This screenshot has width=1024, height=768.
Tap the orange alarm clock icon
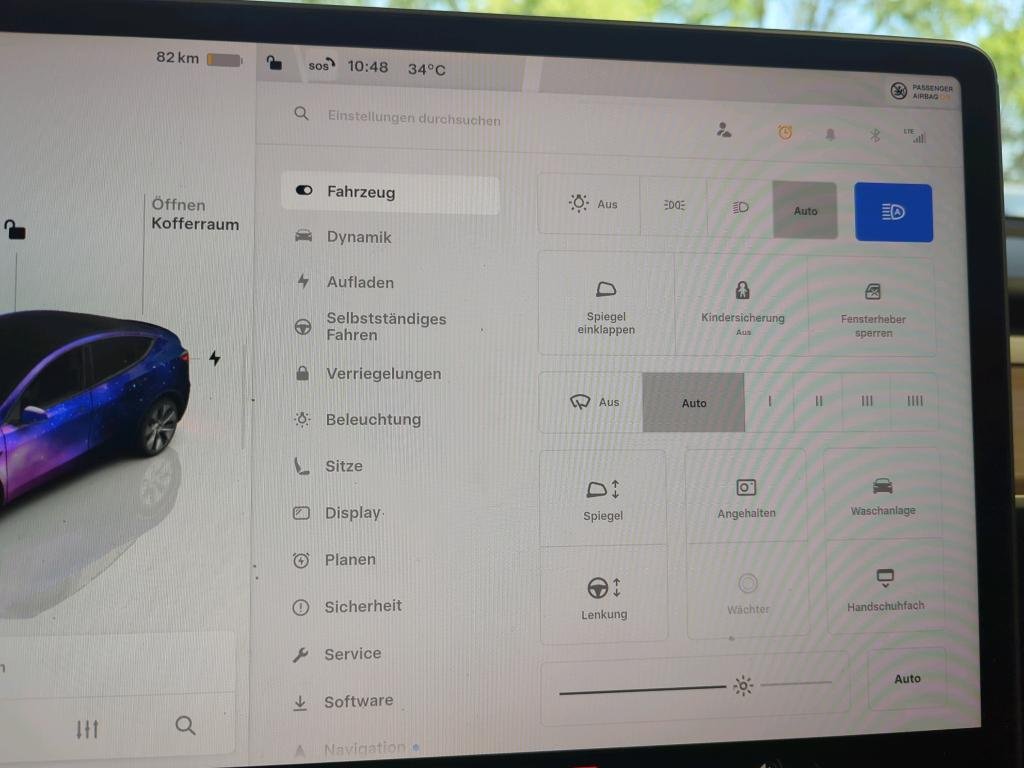(x=785, y=133)
